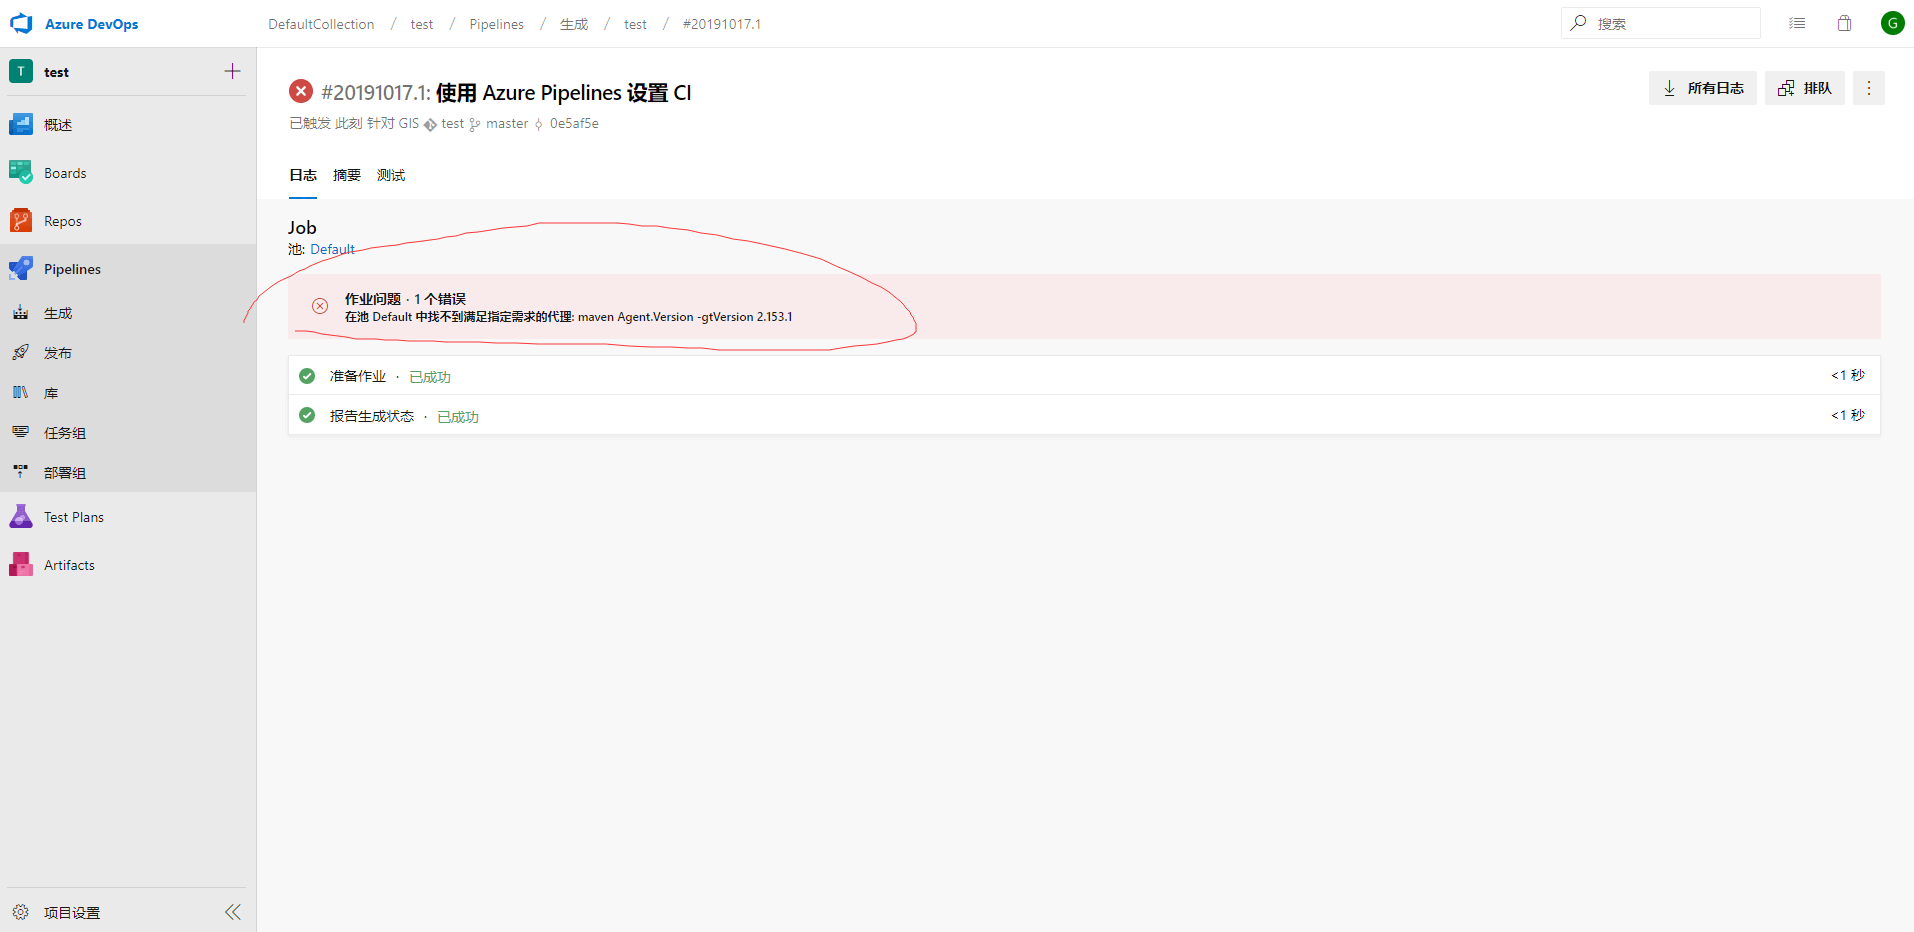Switch to the 摘要 tab

pos(346,175)
